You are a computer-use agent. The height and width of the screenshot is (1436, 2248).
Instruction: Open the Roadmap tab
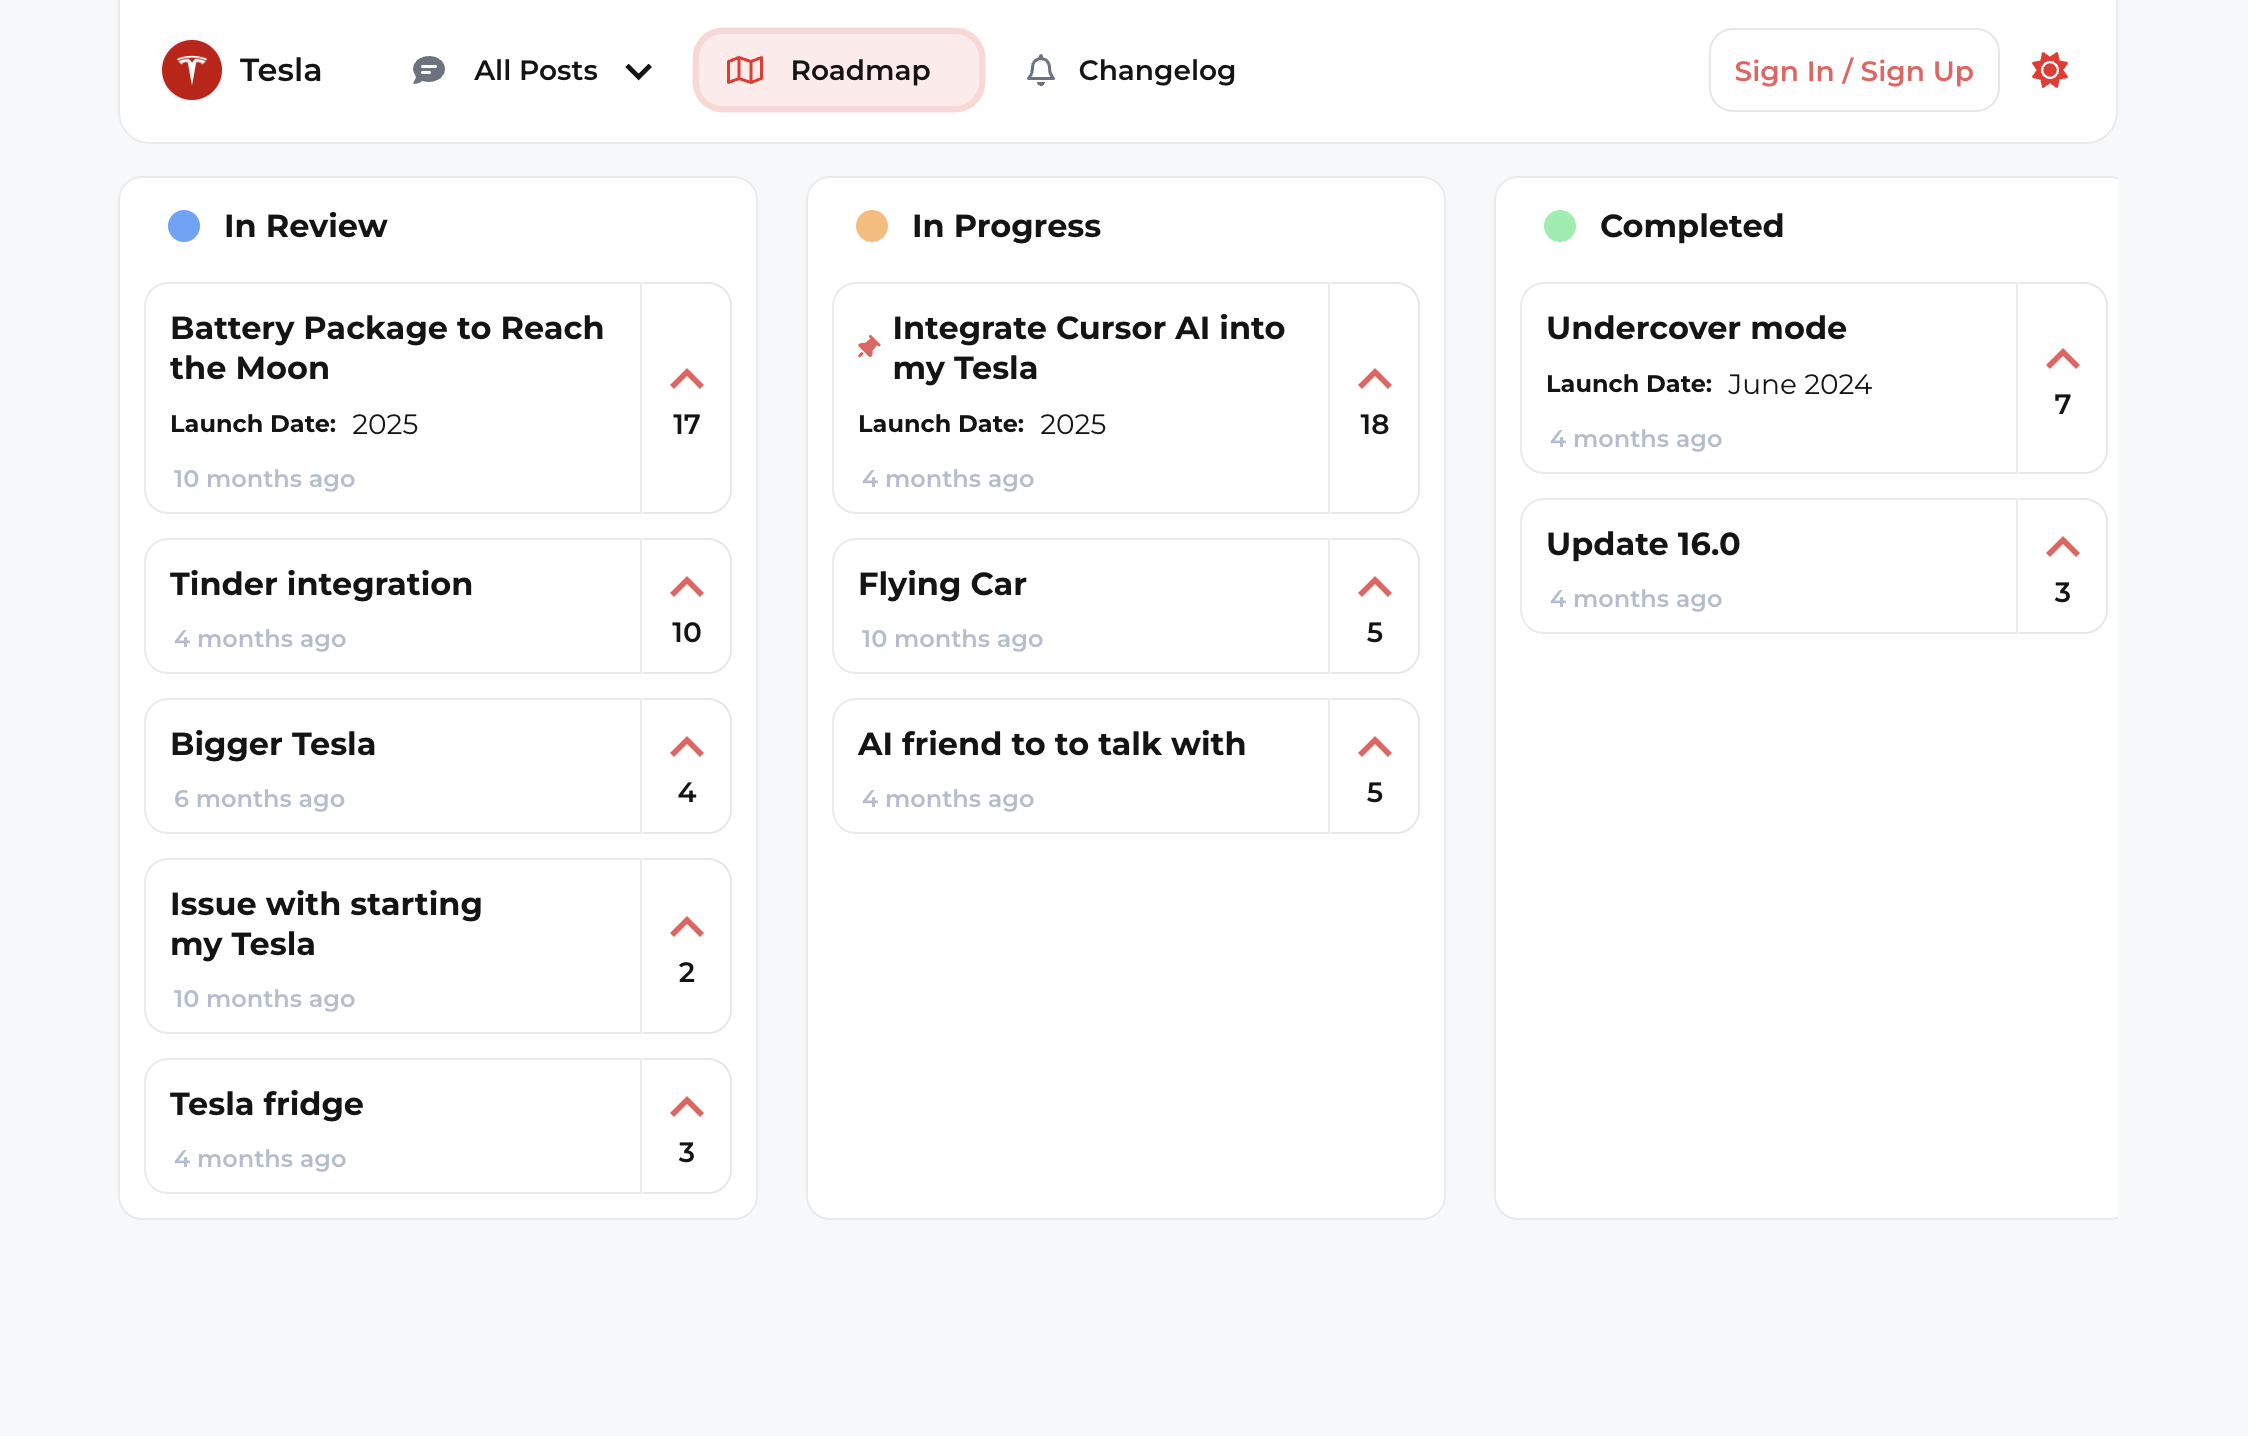tap(839, 70)
